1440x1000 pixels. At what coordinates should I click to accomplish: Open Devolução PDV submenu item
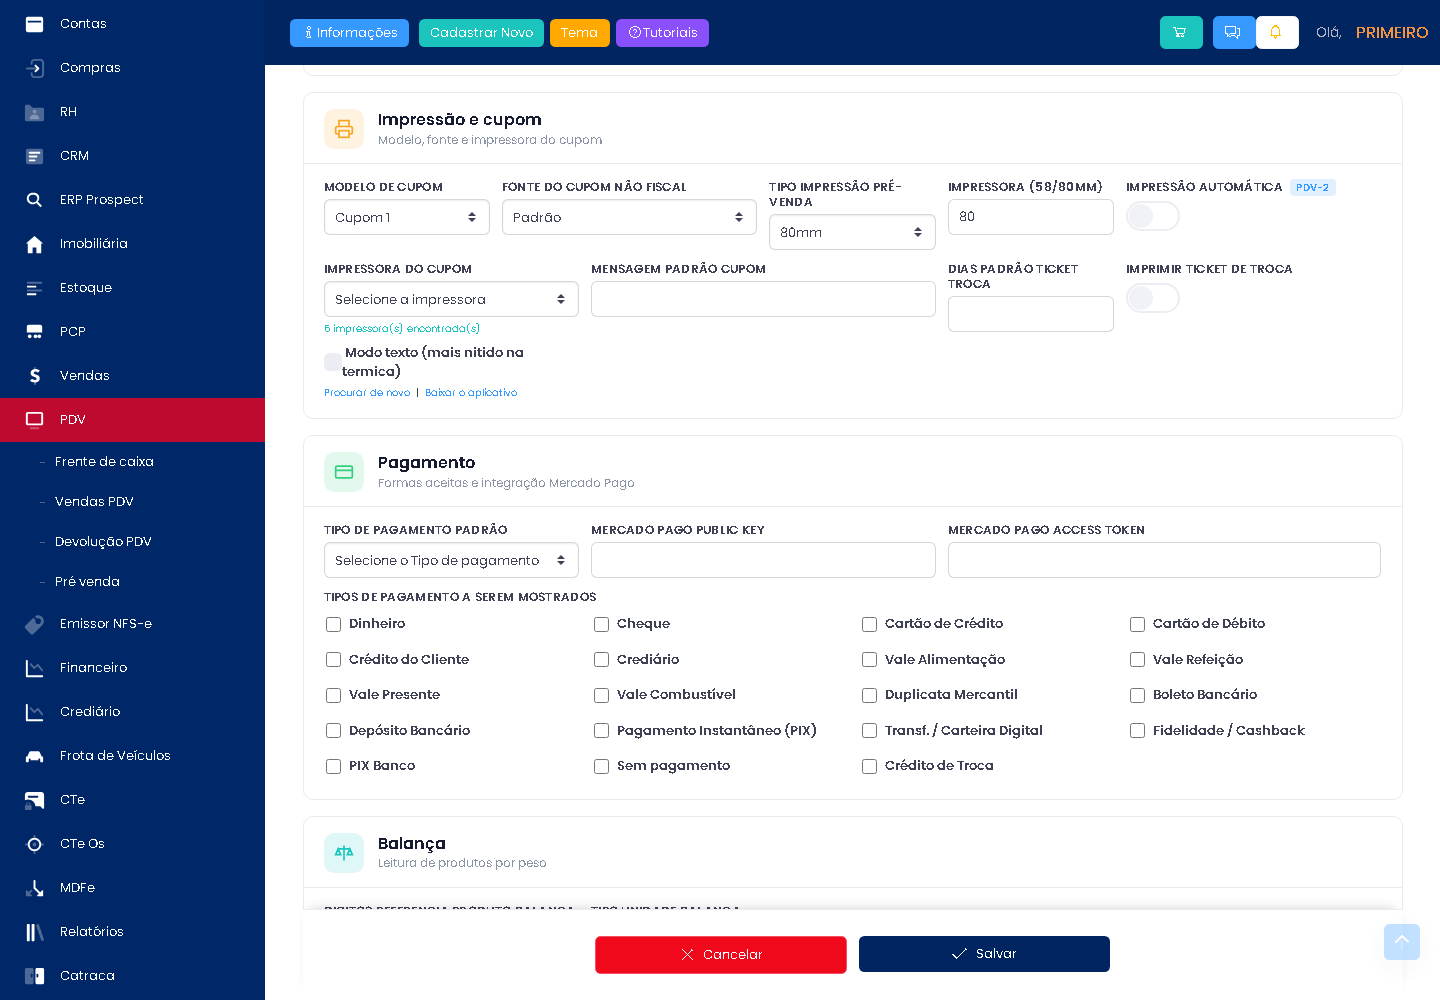pos(103,542)
